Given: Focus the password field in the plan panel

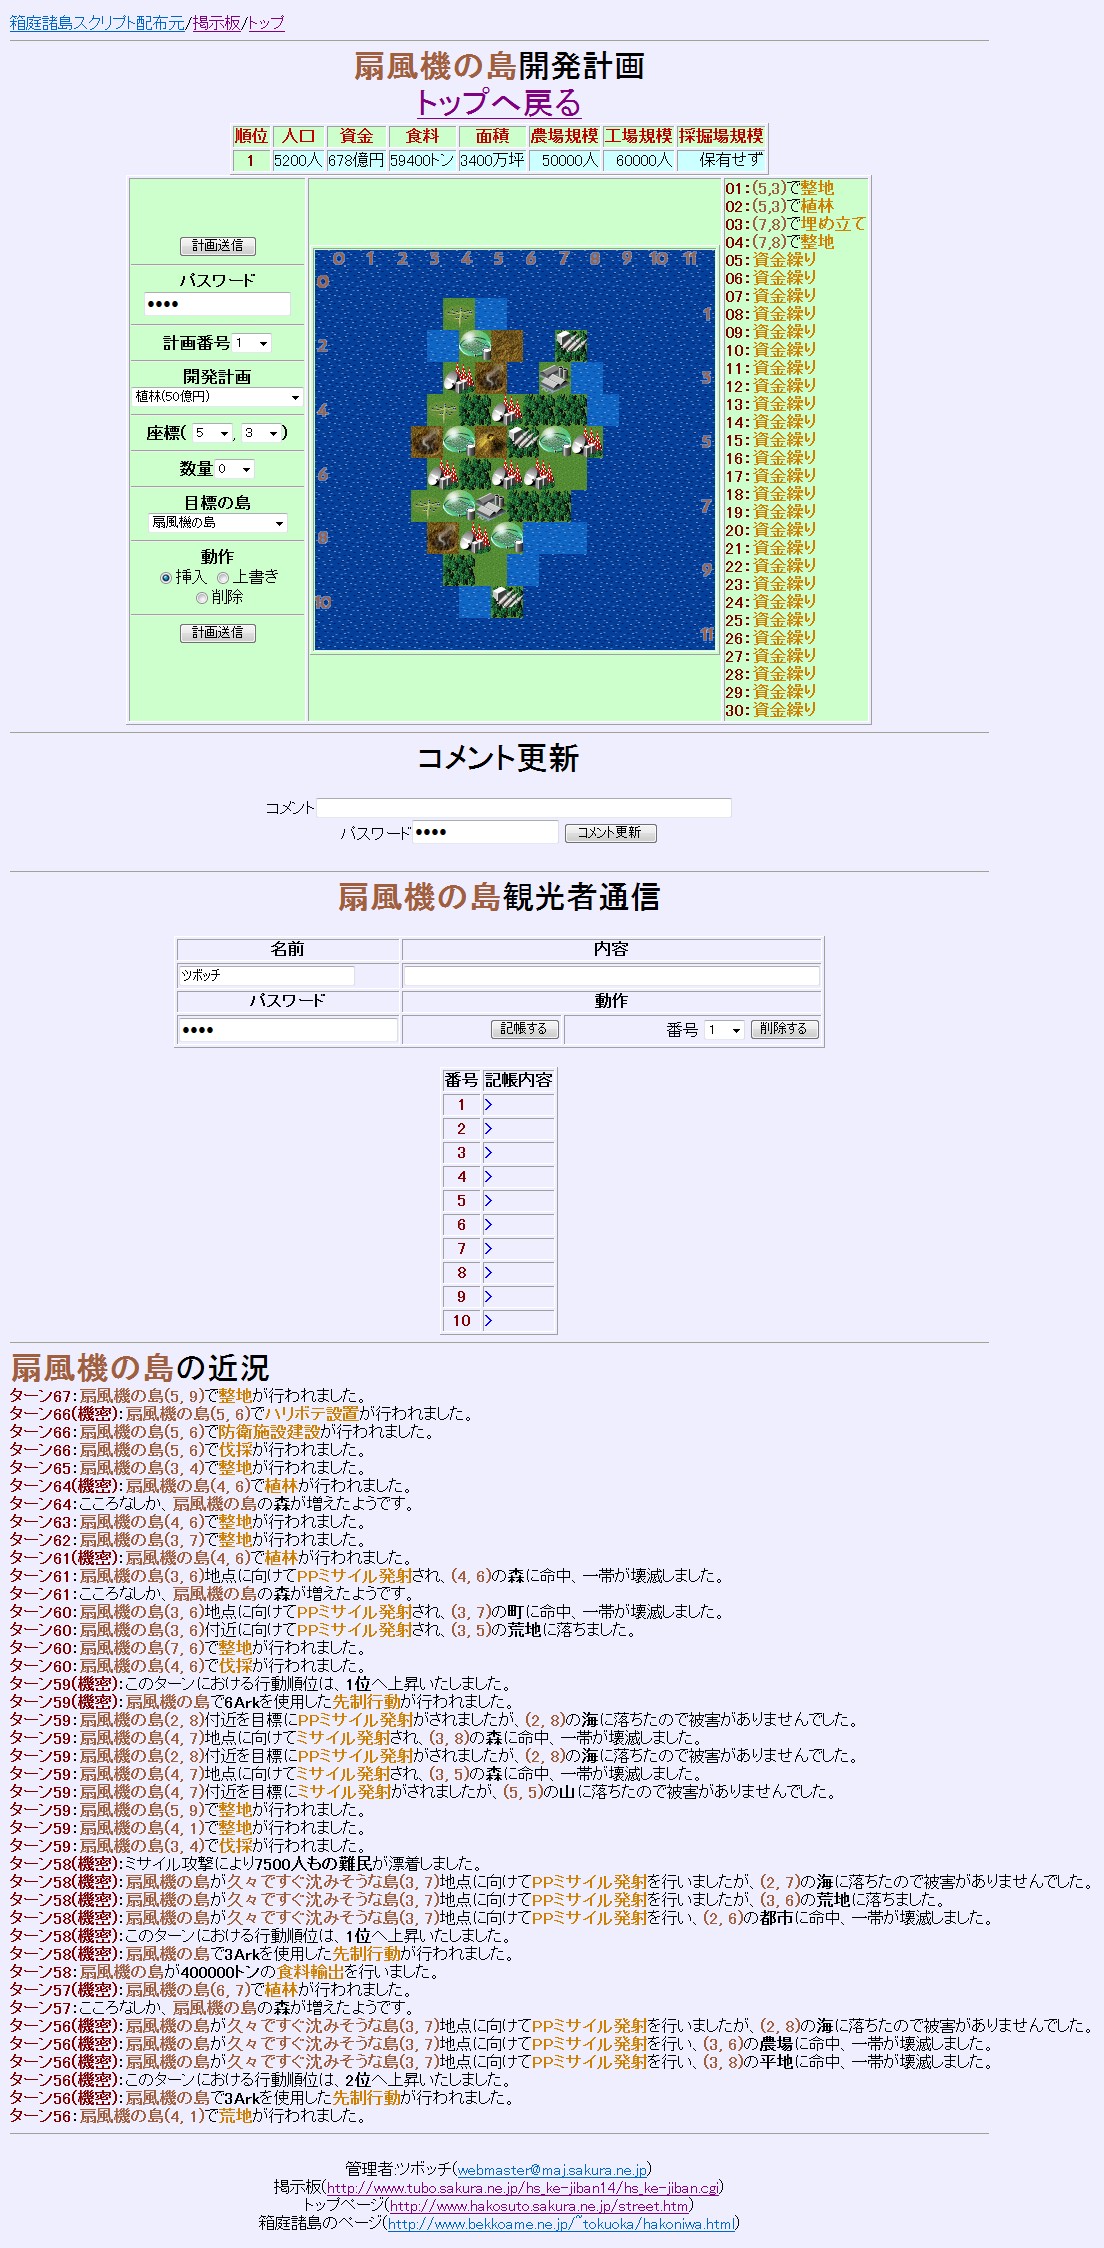Looking at the screenshot, I should [217, 304].
